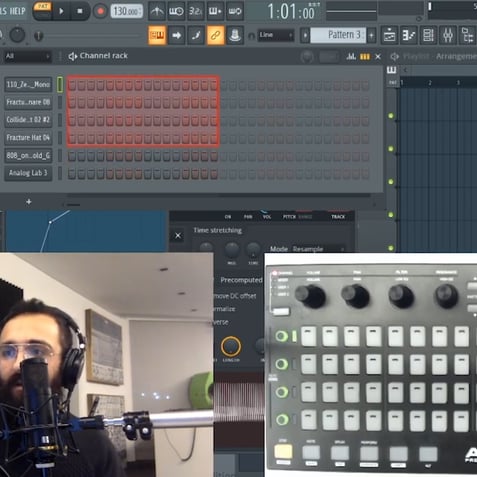
Task: Mute second playlist track green LED
Action: tap(391, 149)
